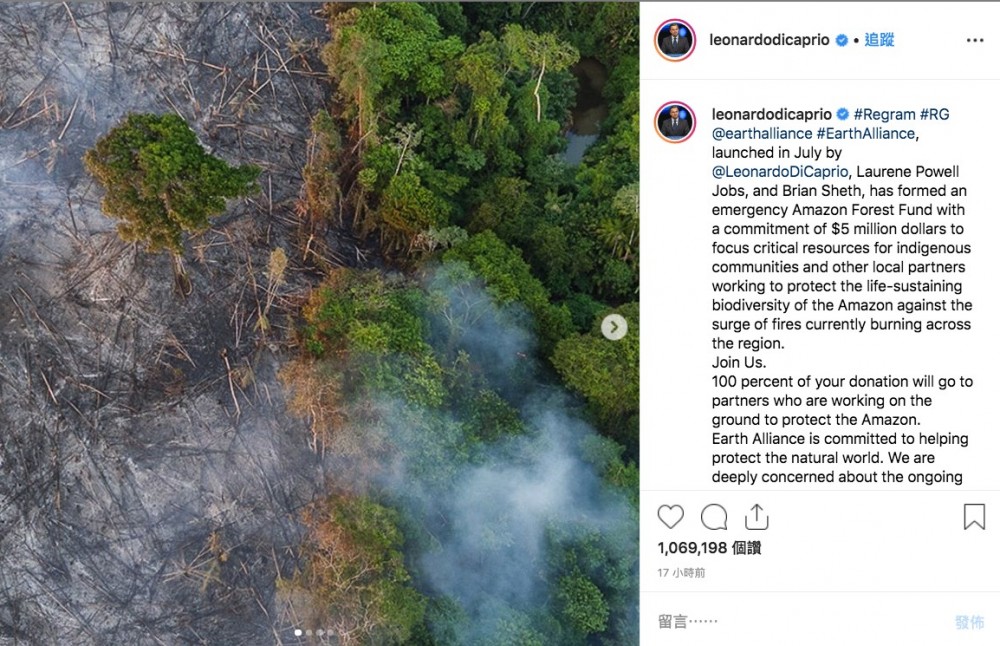The image size is (1000, 646).
Task: Follow leonardodicaprio using 追蹤 button
Action: 879,40
